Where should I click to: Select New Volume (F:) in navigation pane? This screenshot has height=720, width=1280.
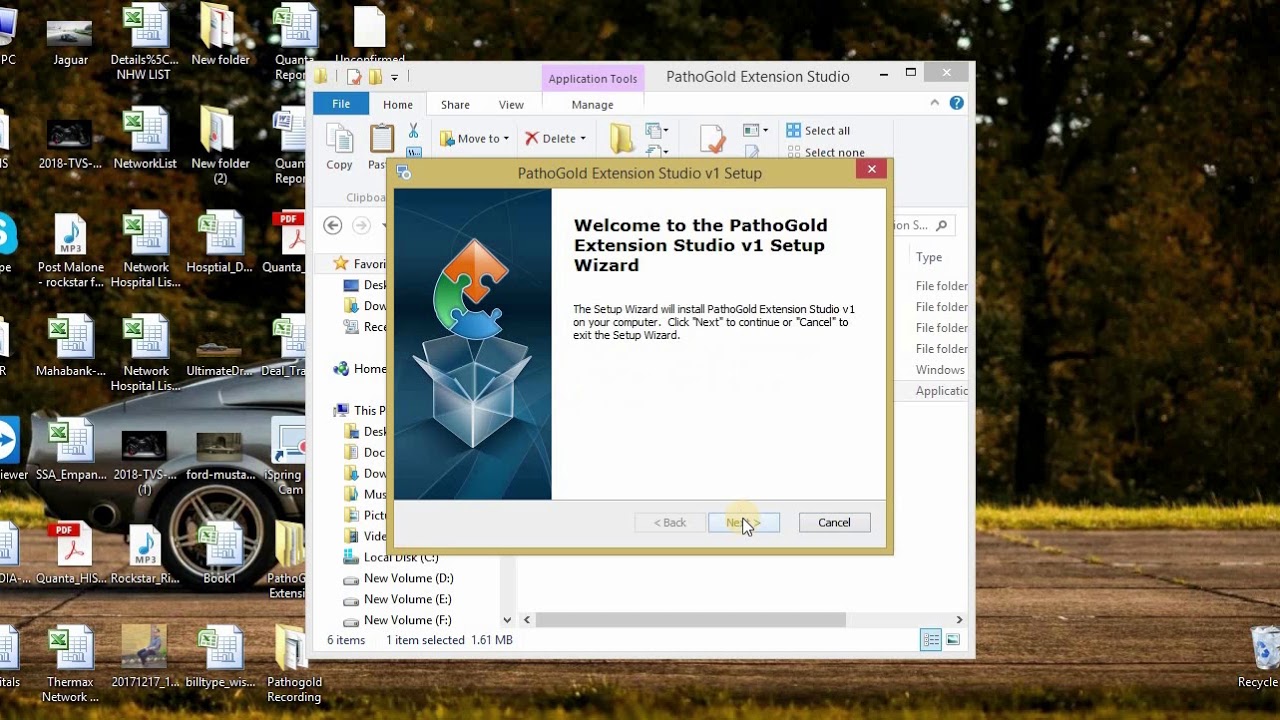398,620
